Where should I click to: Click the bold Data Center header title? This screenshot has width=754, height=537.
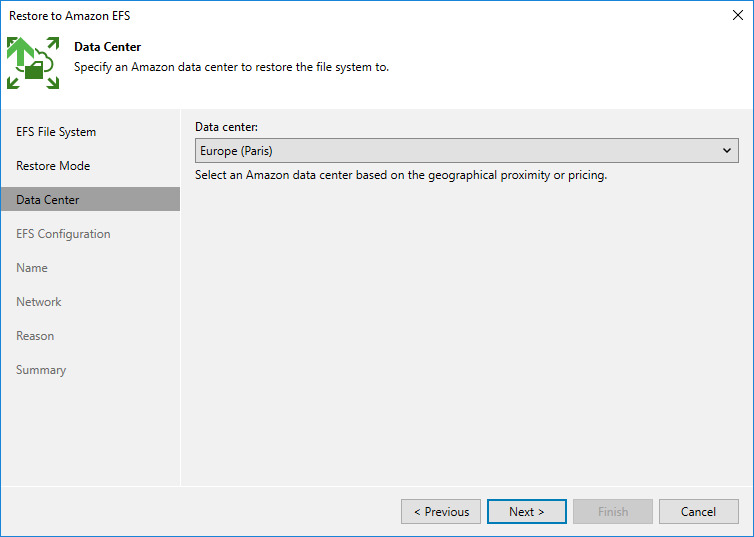pyautogui.click(x=108, y=47)
